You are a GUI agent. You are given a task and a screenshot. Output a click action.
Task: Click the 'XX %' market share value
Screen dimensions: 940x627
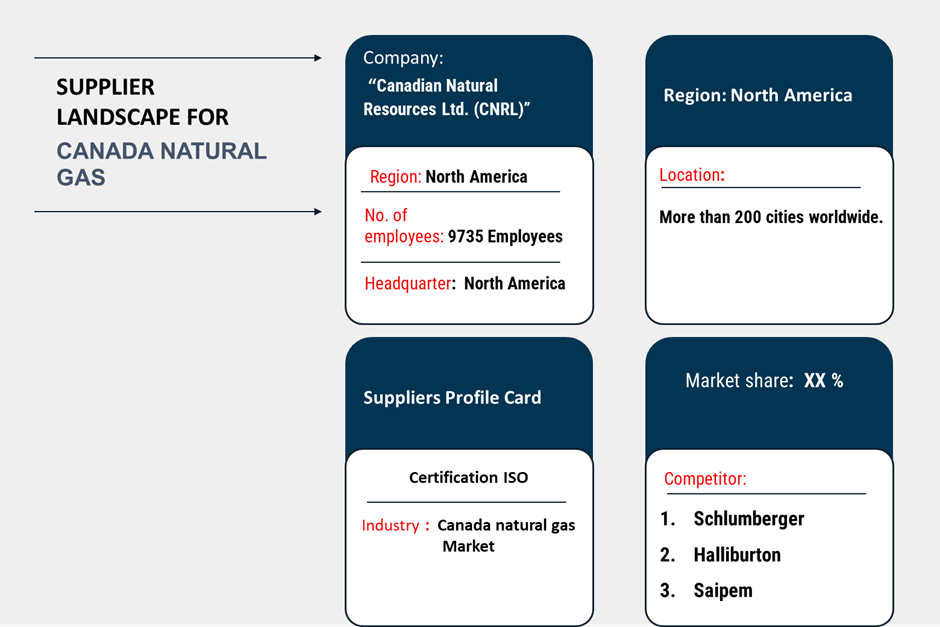pos(823,381)
